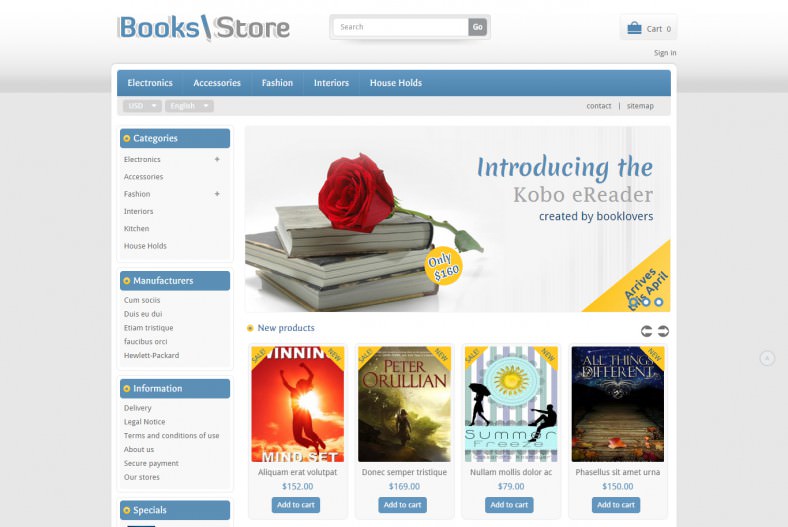Select the second banner slide dot
The width and height of the screenshot is (788, 527).
[x=646, y=302]
